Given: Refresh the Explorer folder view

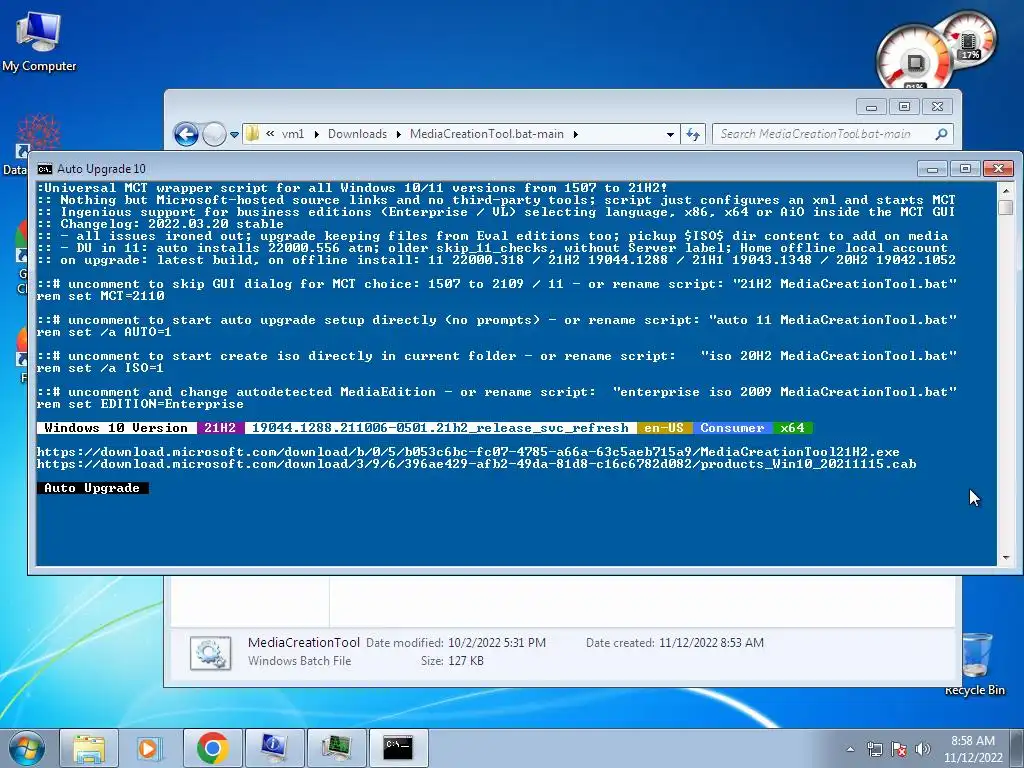Looking at the screenshot, I should click(693, 135).
